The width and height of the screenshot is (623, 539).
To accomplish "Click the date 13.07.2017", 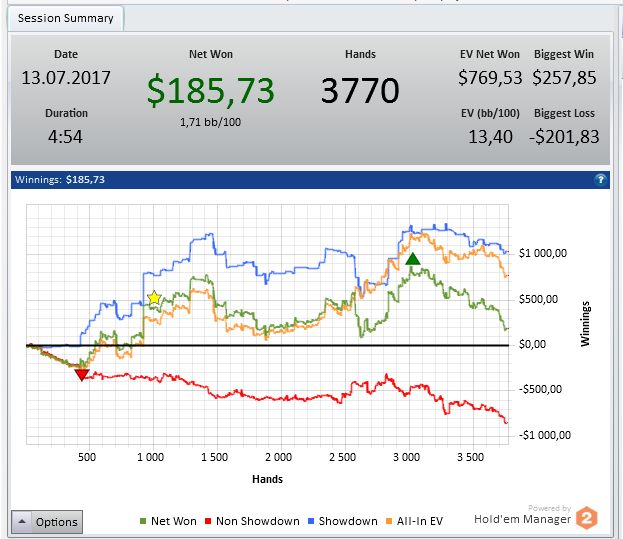I will point(66,78).
